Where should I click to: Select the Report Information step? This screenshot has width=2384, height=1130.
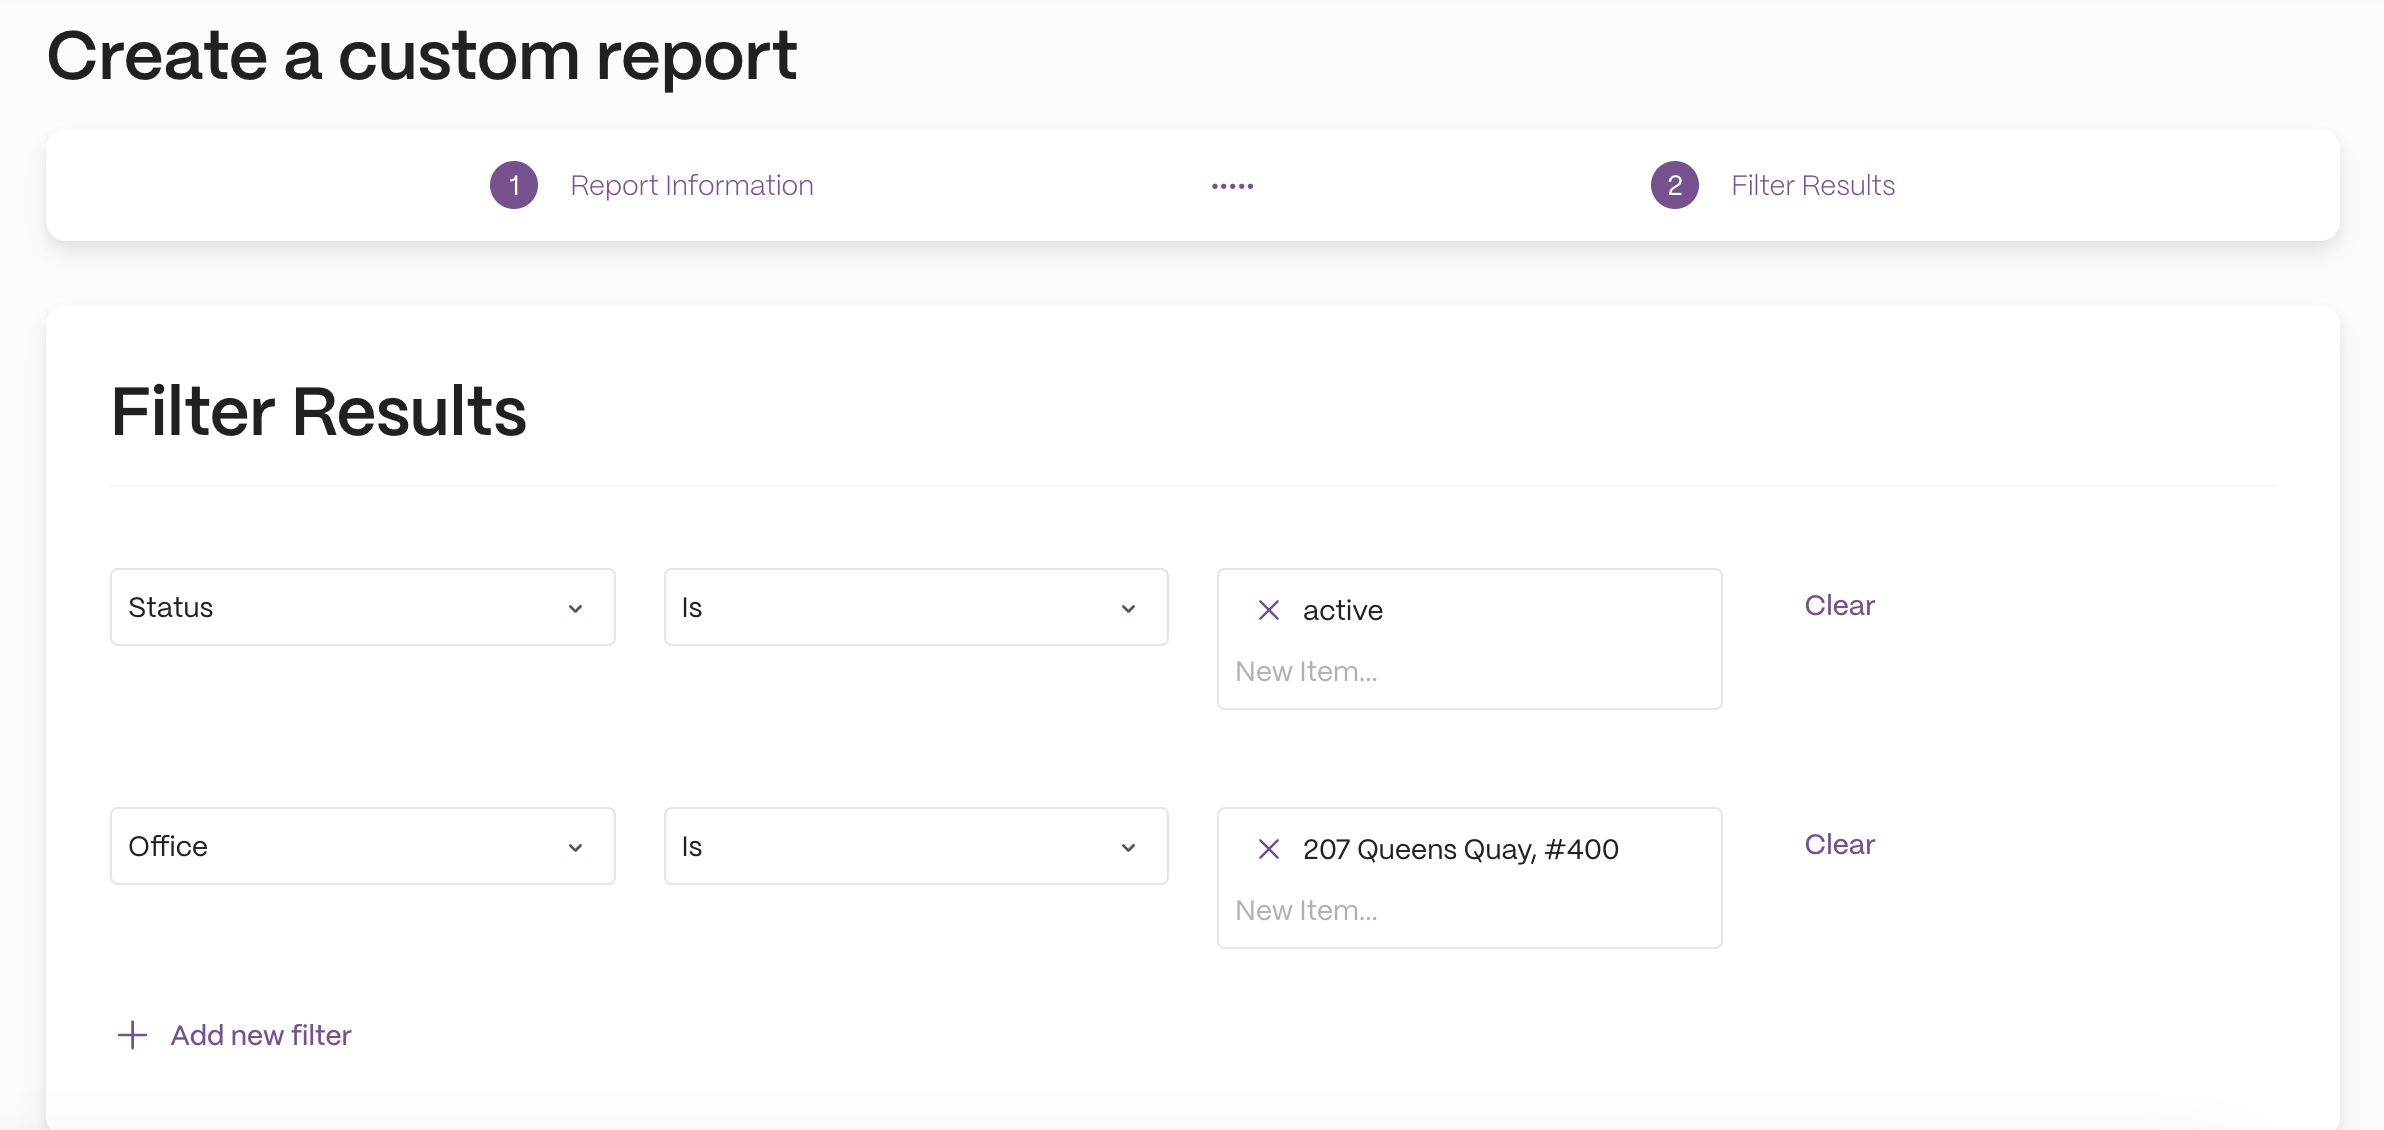pos(692,185)
